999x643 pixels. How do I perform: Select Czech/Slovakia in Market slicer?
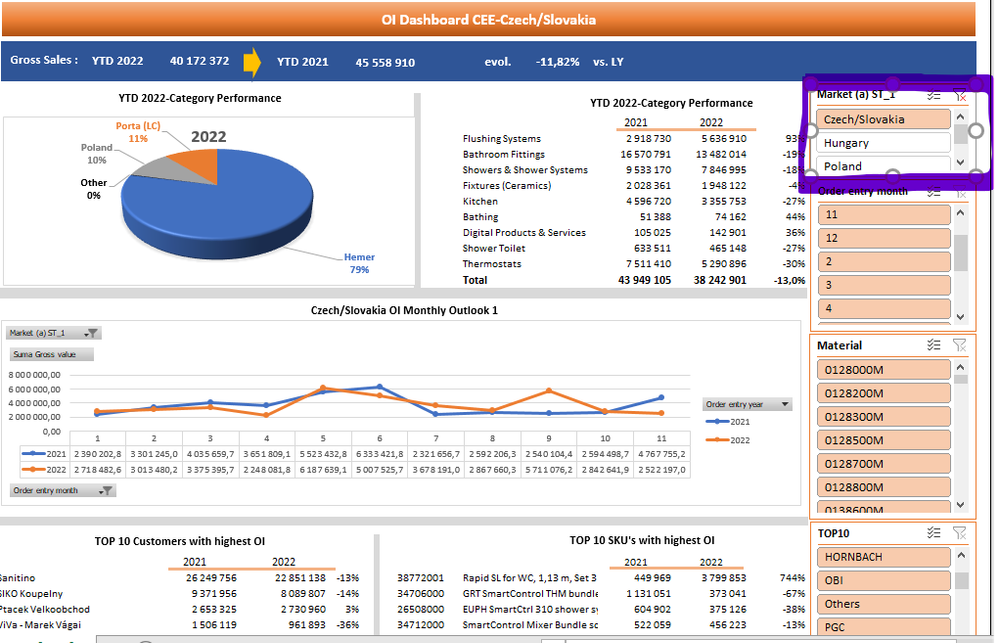pyautogui.click(x=884, y=119)
